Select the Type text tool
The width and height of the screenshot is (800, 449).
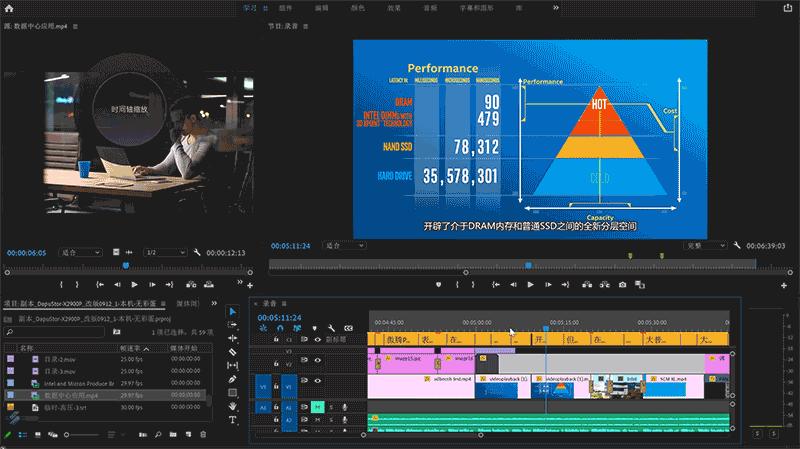coord(233,420)
